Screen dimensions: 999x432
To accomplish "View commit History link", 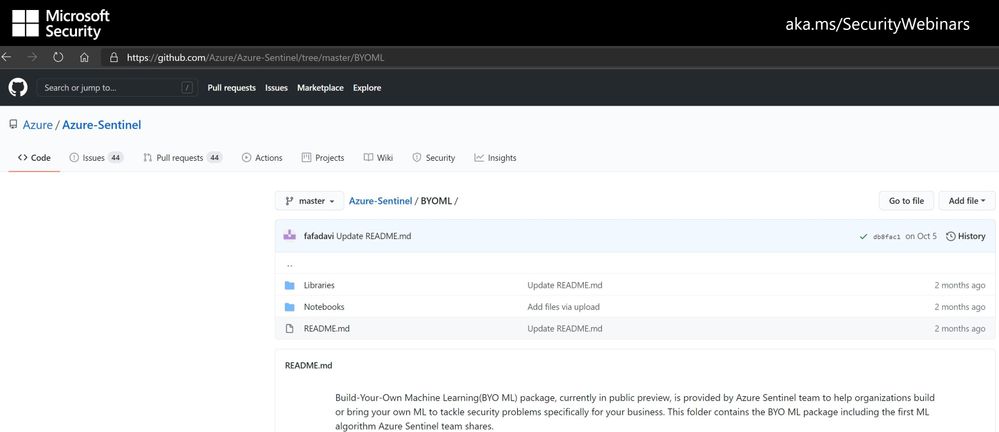I will (x=966, y=237).
